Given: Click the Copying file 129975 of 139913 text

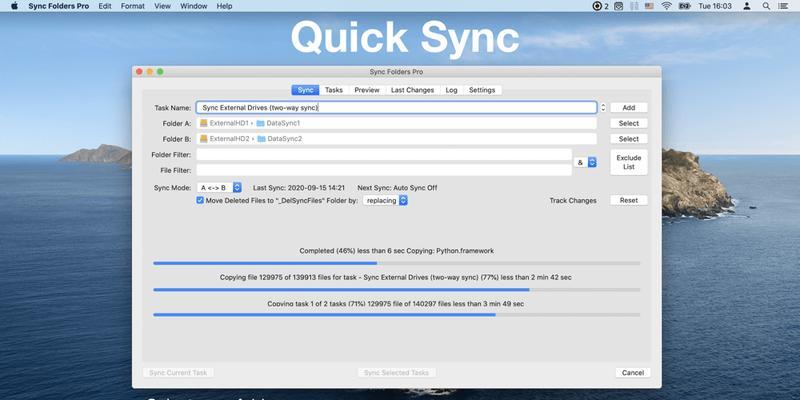Looking at the screenshot, I should point(395,278).
